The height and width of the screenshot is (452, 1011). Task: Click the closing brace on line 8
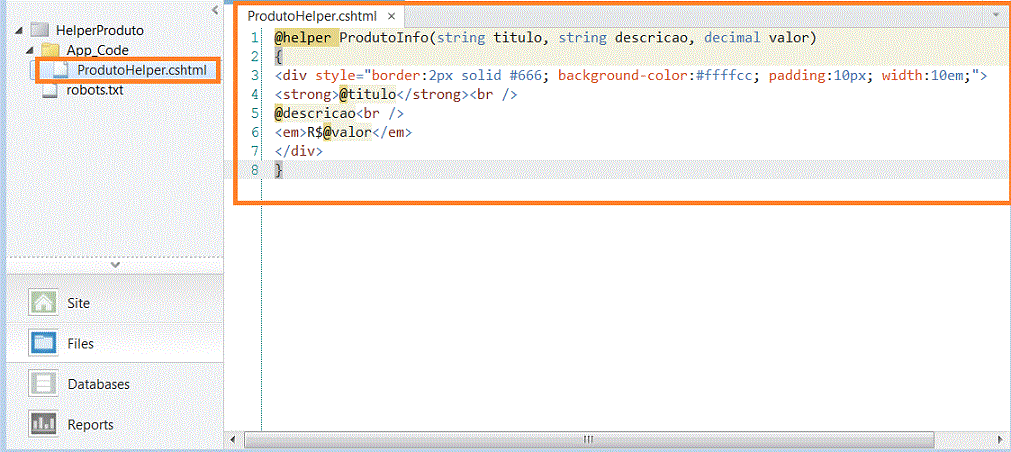coord(279,170)
